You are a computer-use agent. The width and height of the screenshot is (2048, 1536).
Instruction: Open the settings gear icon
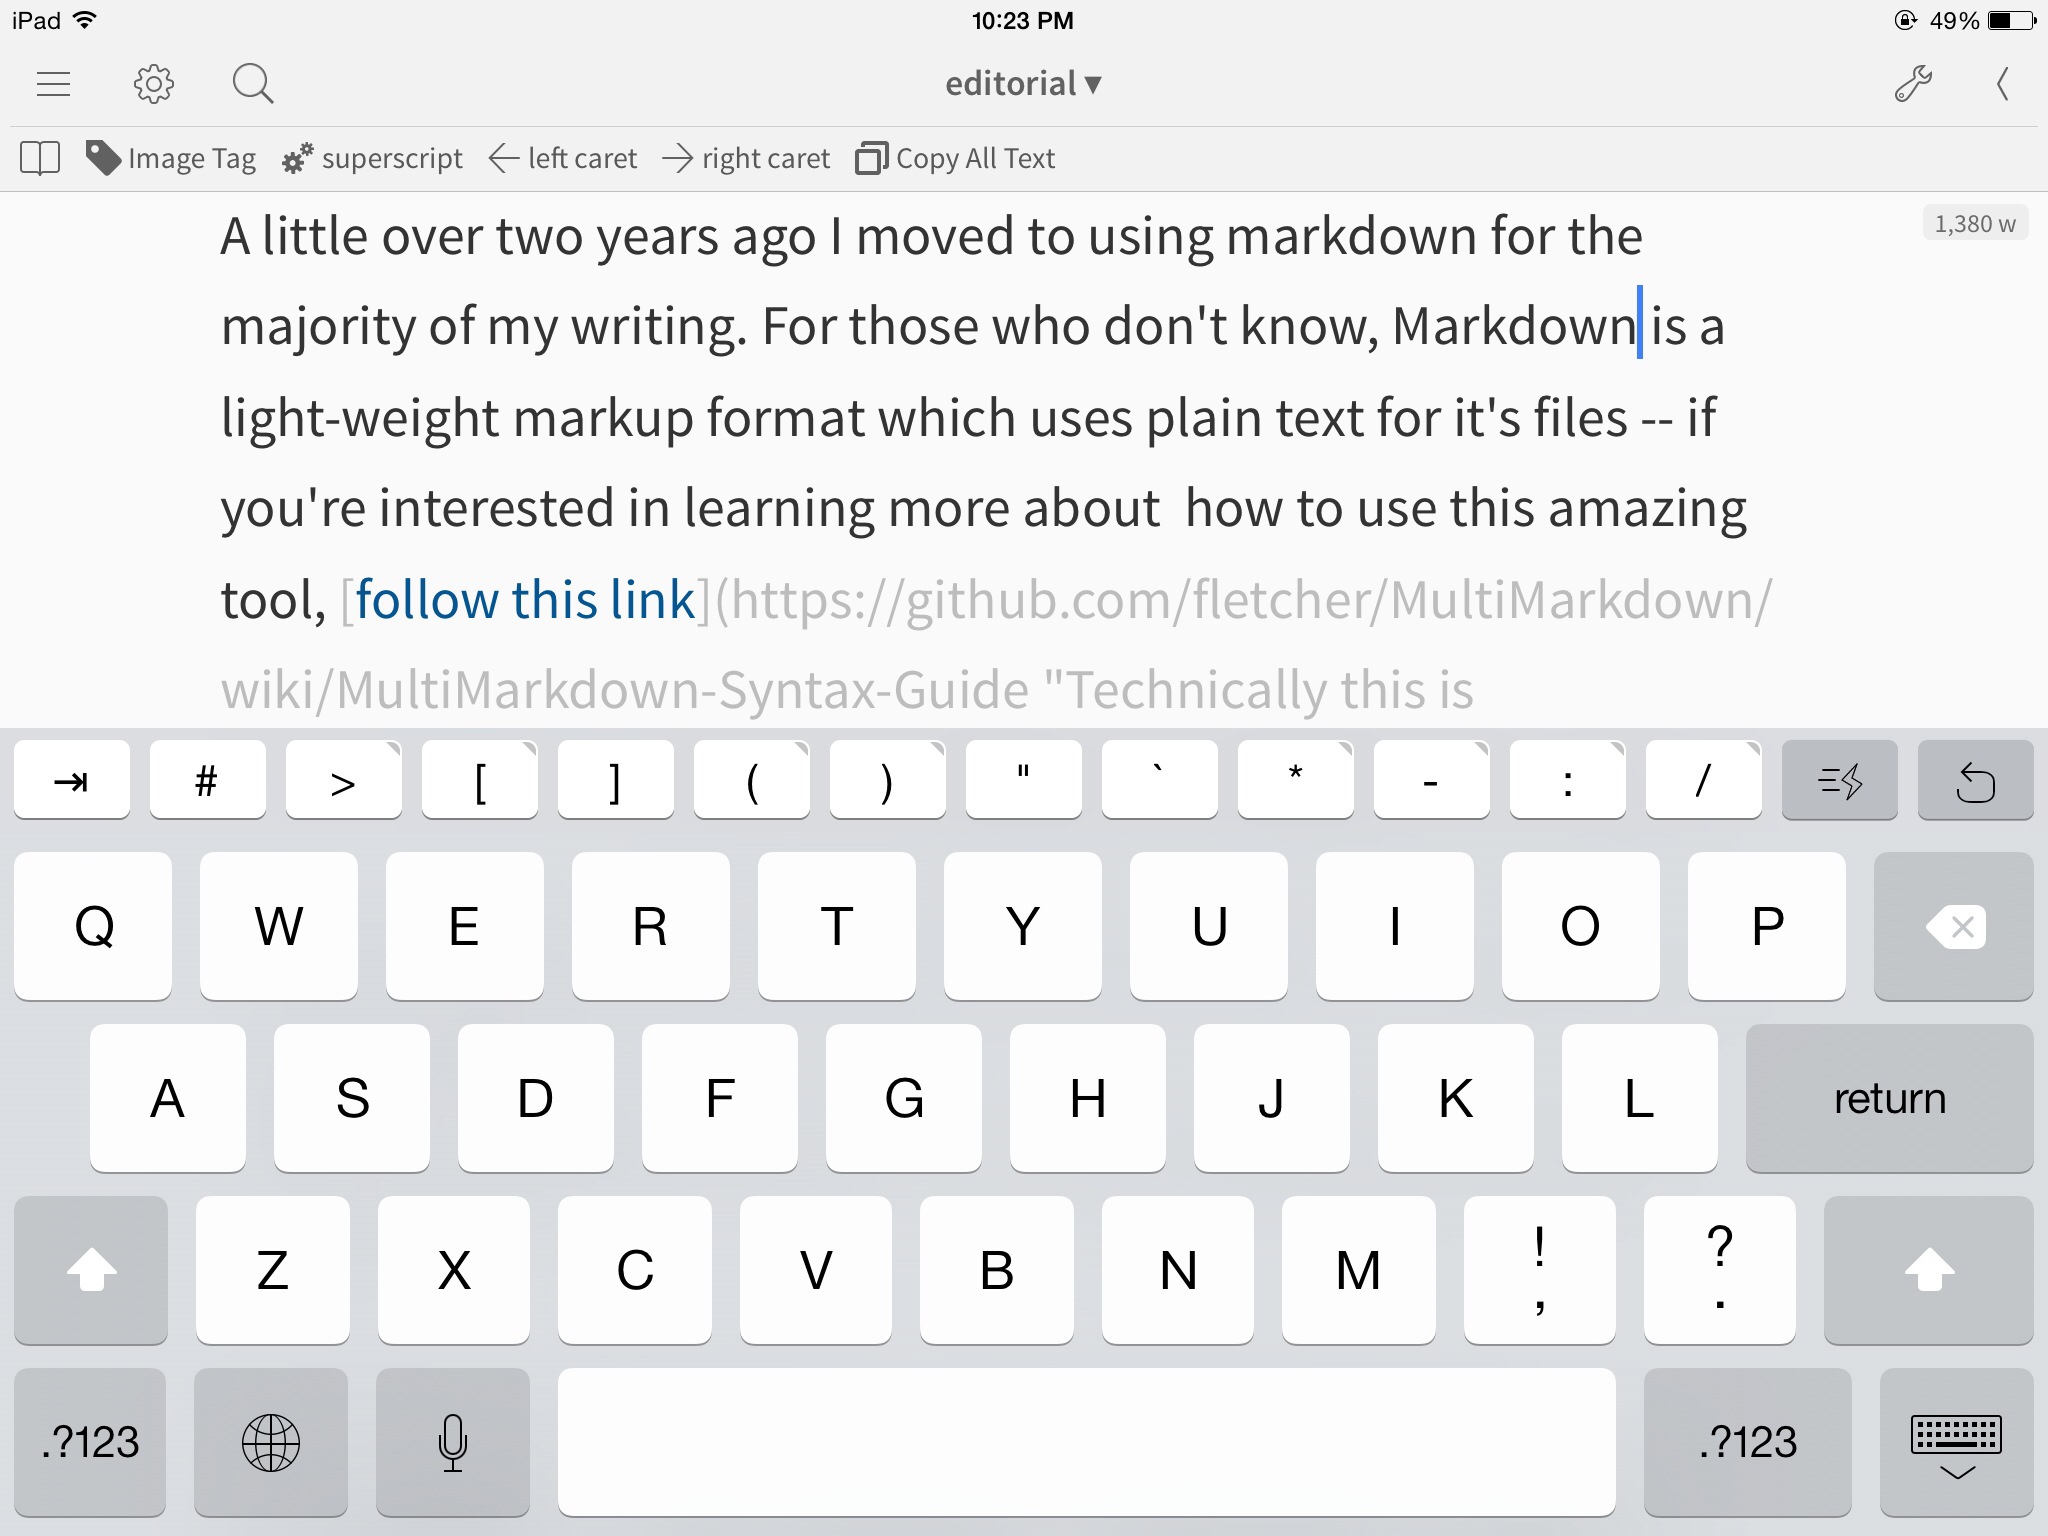coord(153,84)
